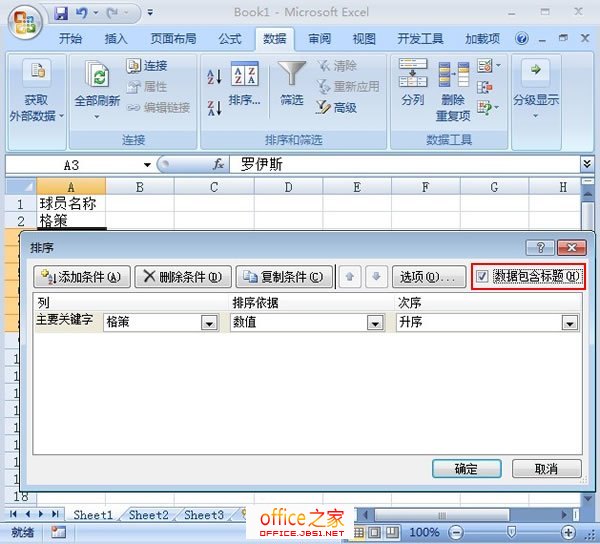Toggle the 数据包含标题 checkbox
This screenshot has width=600, height=544.
(x=484, y=277)
